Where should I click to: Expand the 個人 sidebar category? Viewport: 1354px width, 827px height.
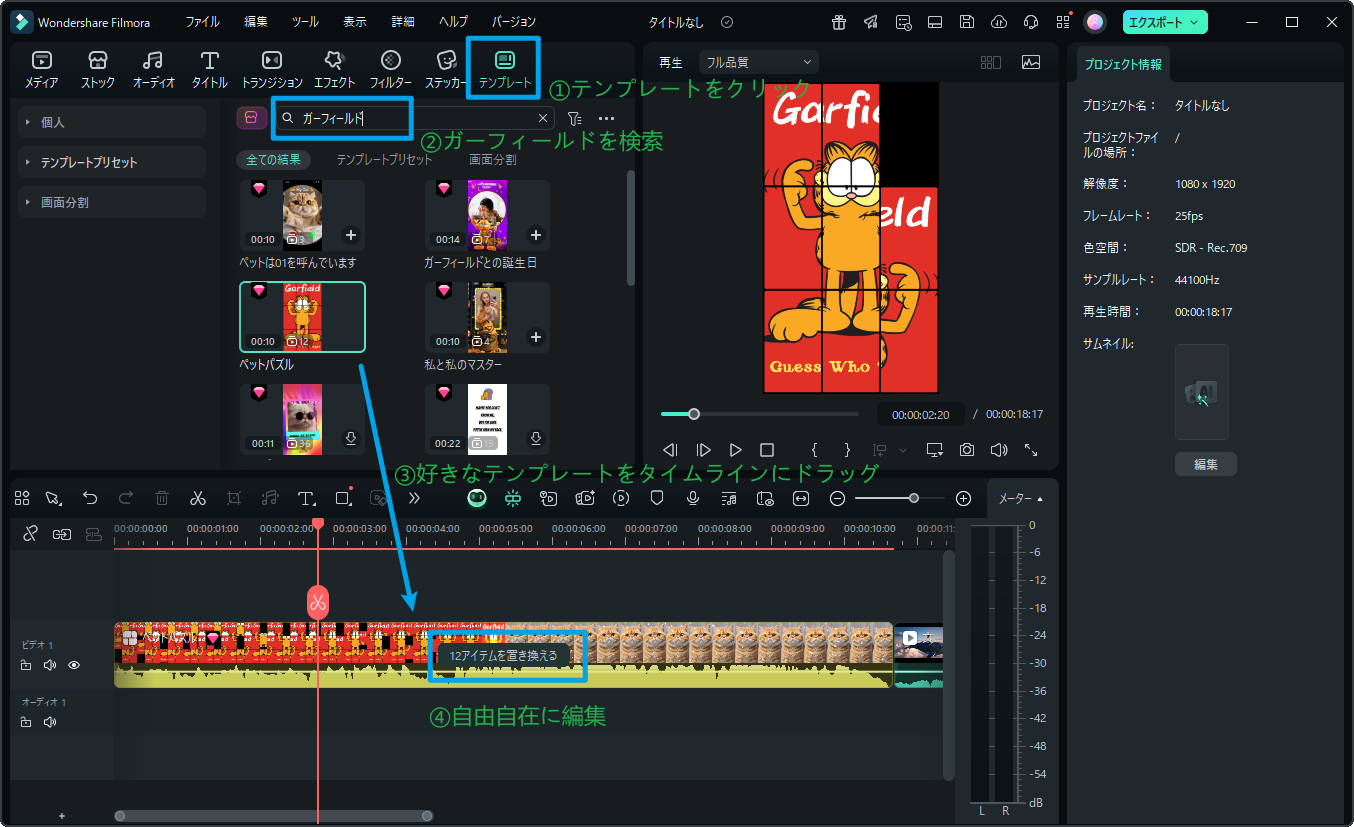[112, 122]
